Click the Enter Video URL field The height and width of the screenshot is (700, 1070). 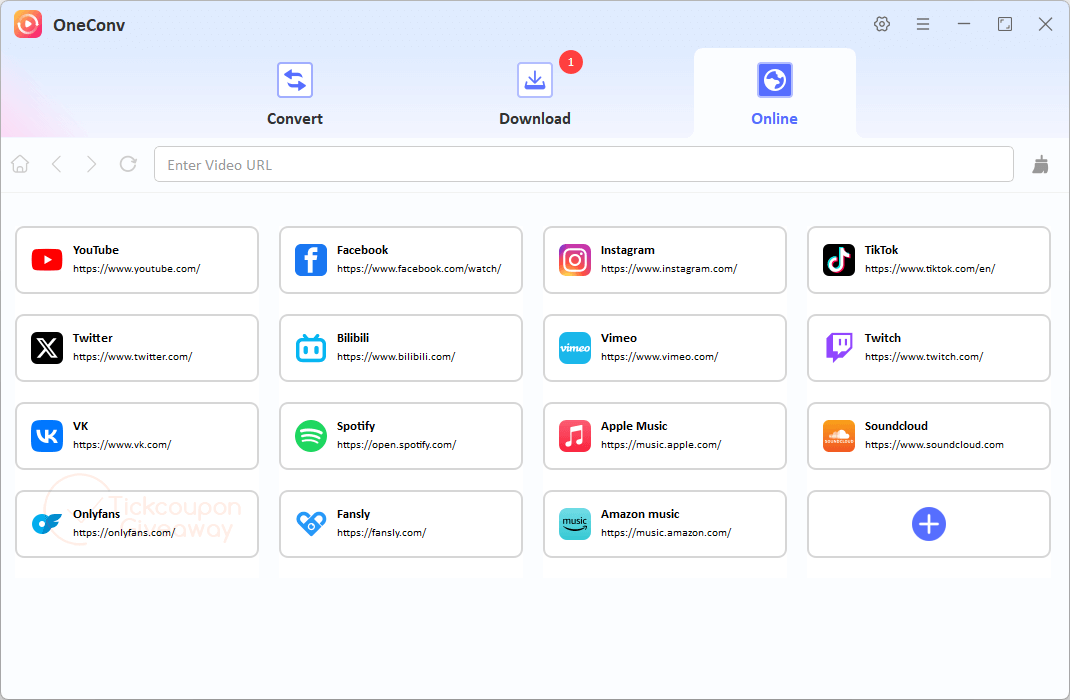(x=583, y=165)
